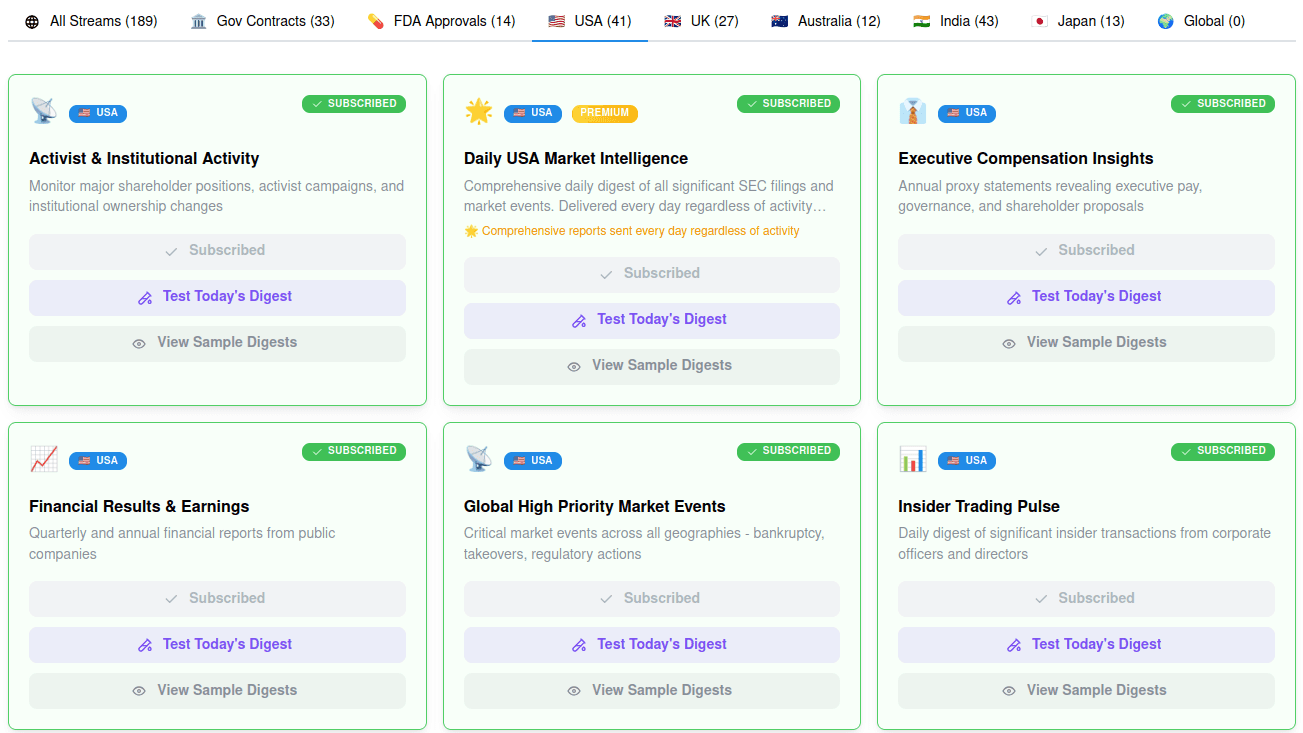Click the necktie icon on Executive Compensation Insights
This screenshot has width=1303, height=733.
(x=912, y=110)
